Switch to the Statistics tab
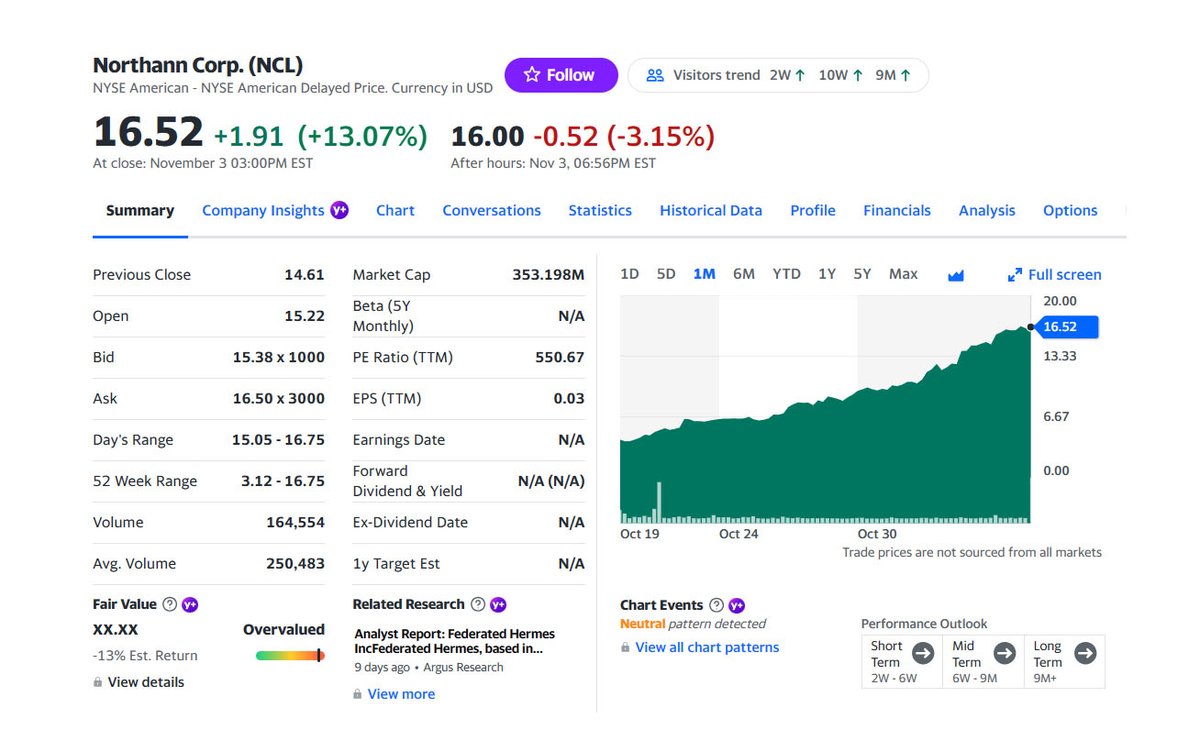This screenshot has width=1200, height=752. [600, 210]
